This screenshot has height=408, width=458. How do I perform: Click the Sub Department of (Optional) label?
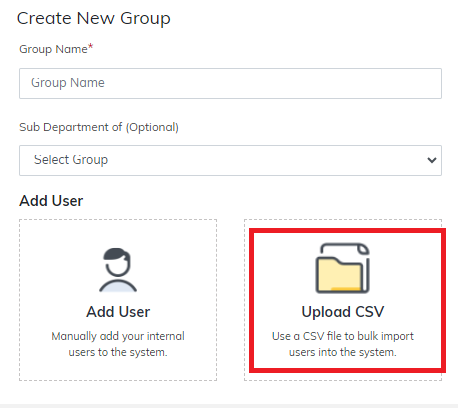tap(99, 127)
